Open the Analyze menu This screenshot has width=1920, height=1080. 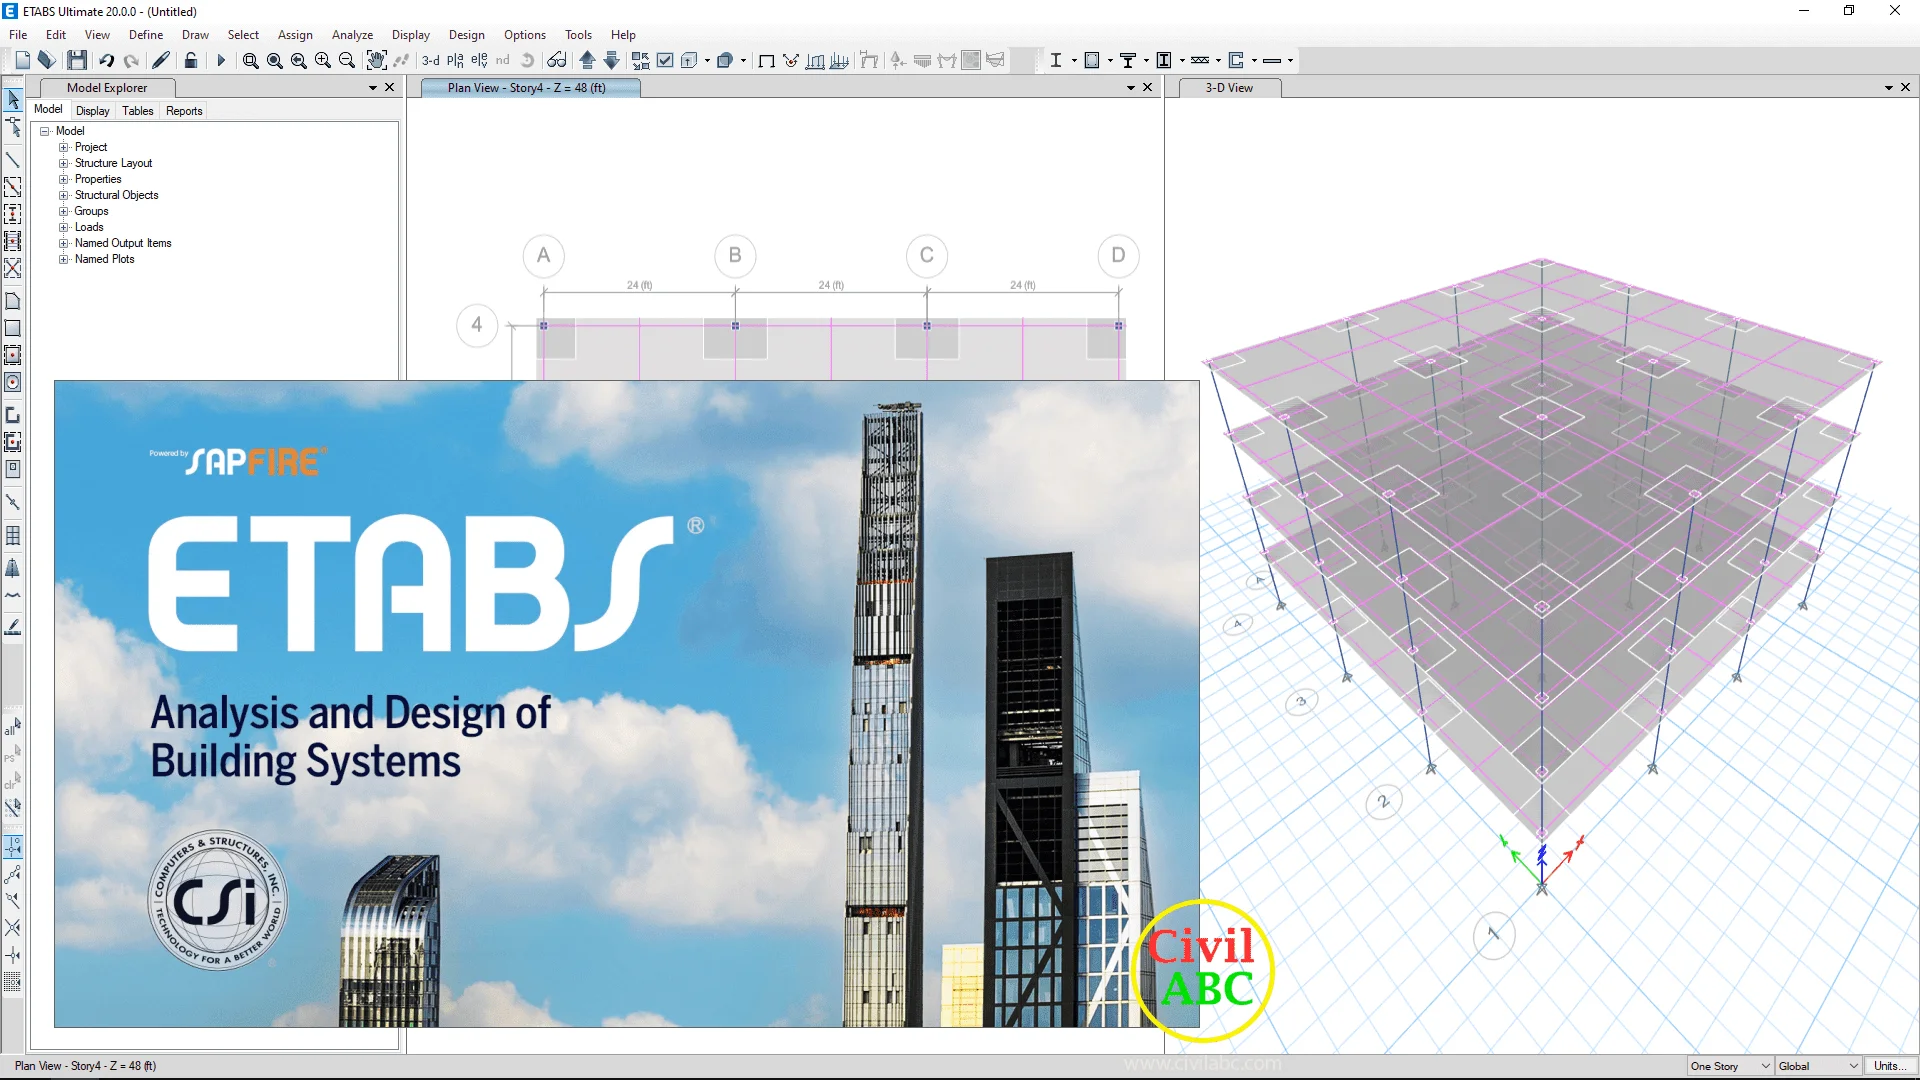[352, 35]
